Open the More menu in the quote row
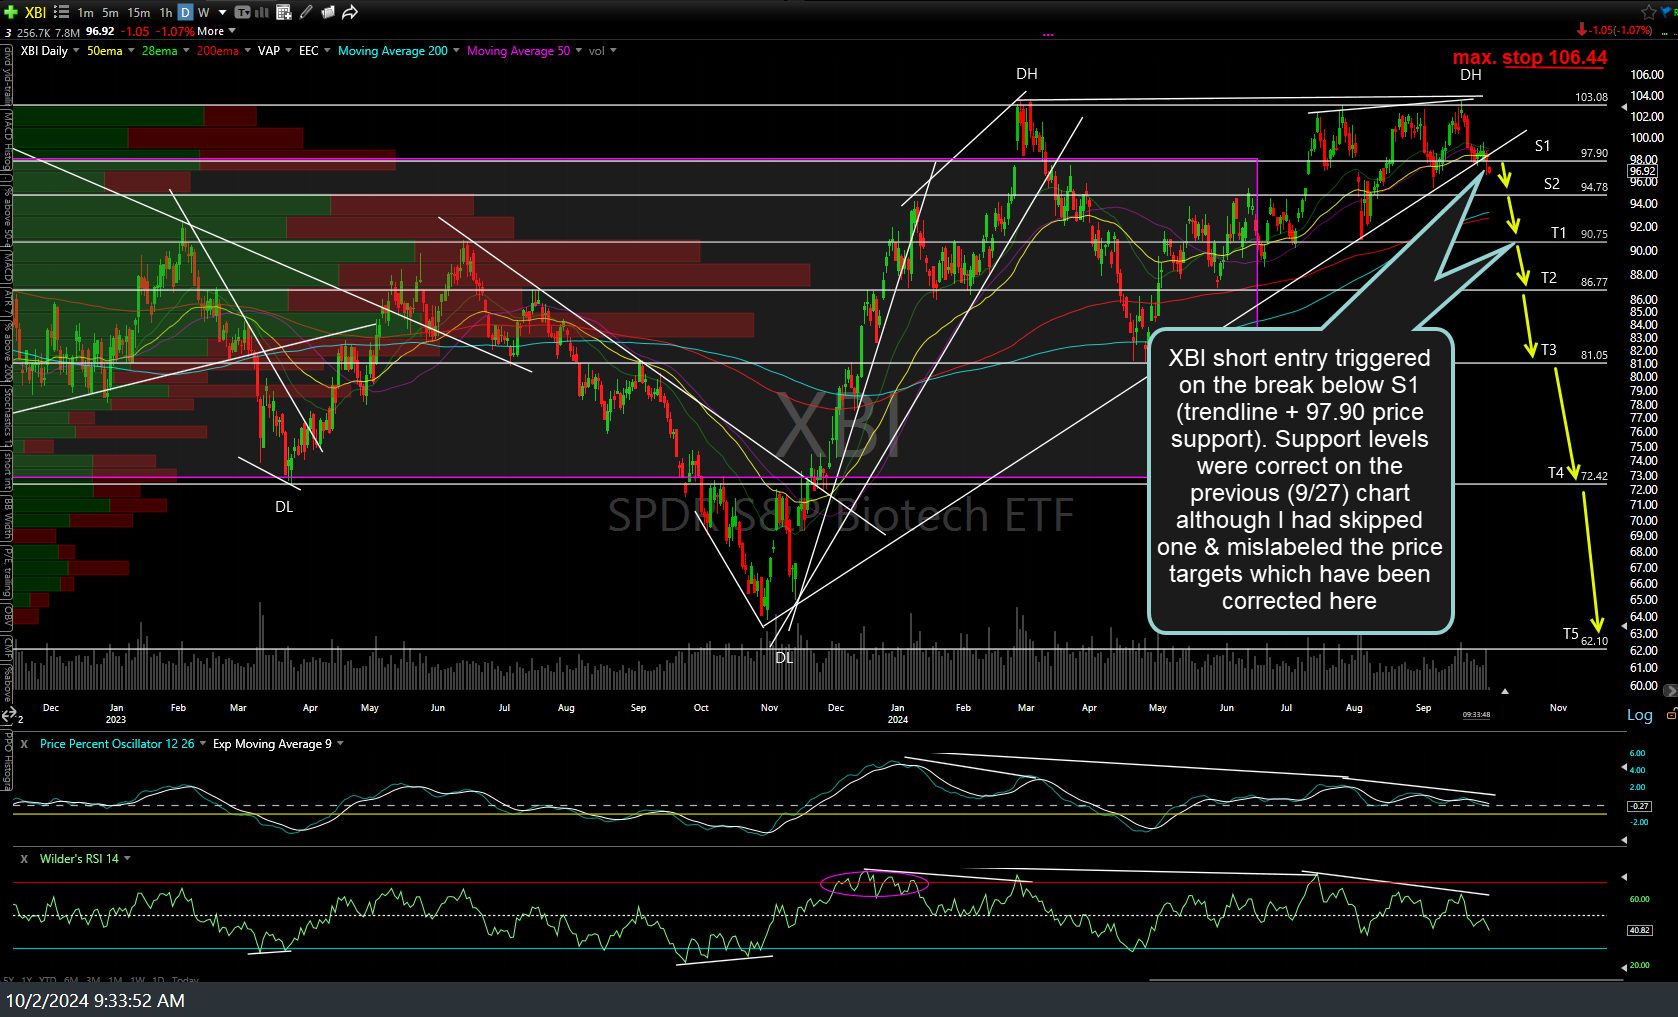This screenshot has height=1017, width=1678. point(213,31)
